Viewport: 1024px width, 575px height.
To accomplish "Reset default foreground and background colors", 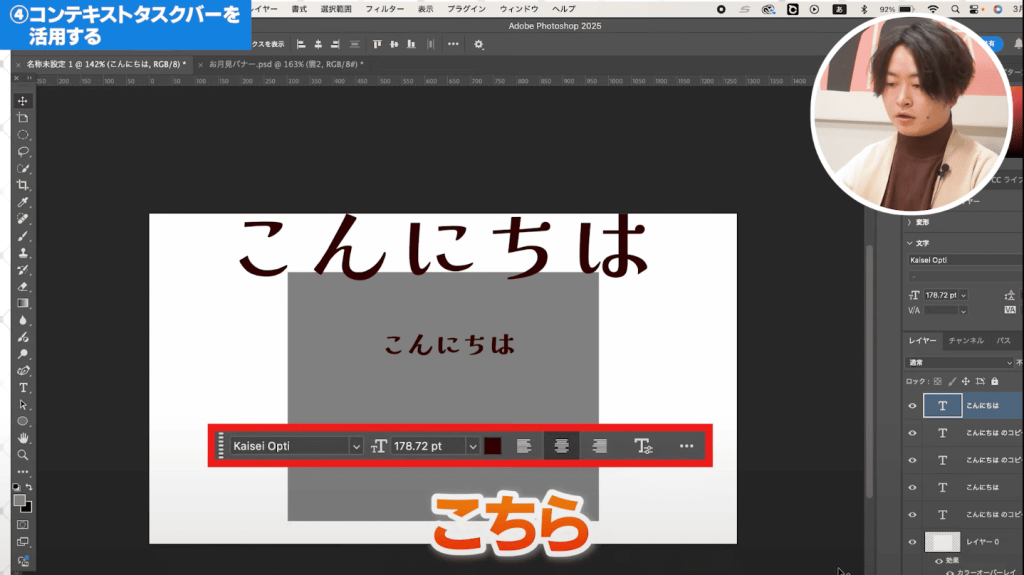I will click(16, 487).
